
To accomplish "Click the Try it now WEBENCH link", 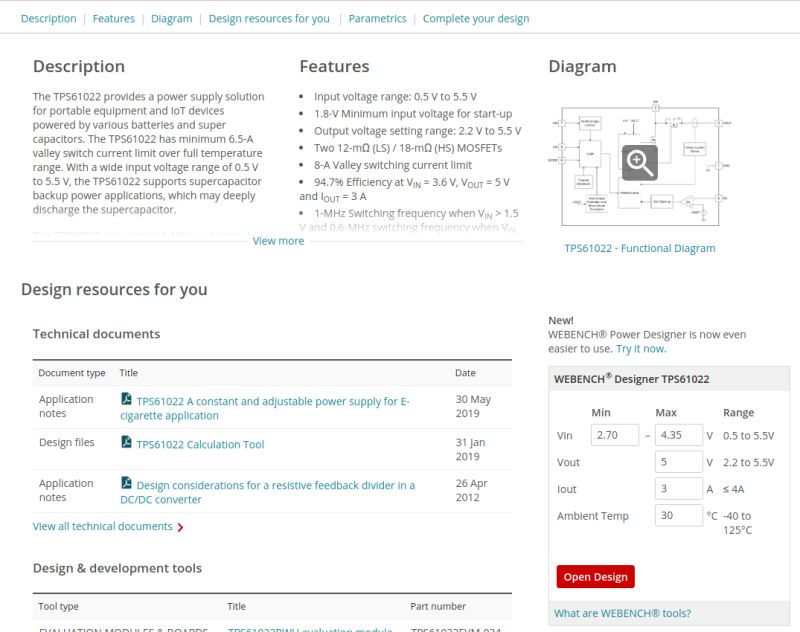I will tap(641, 349).
